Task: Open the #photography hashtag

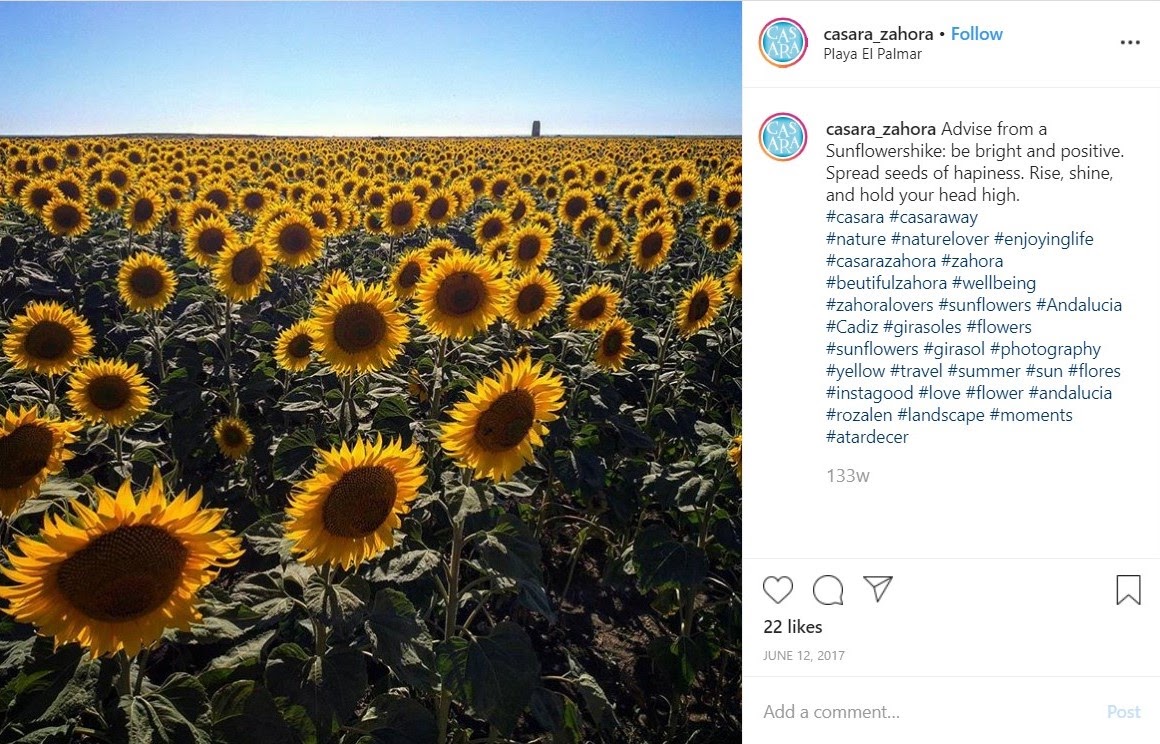Action: pos(1050,348)
